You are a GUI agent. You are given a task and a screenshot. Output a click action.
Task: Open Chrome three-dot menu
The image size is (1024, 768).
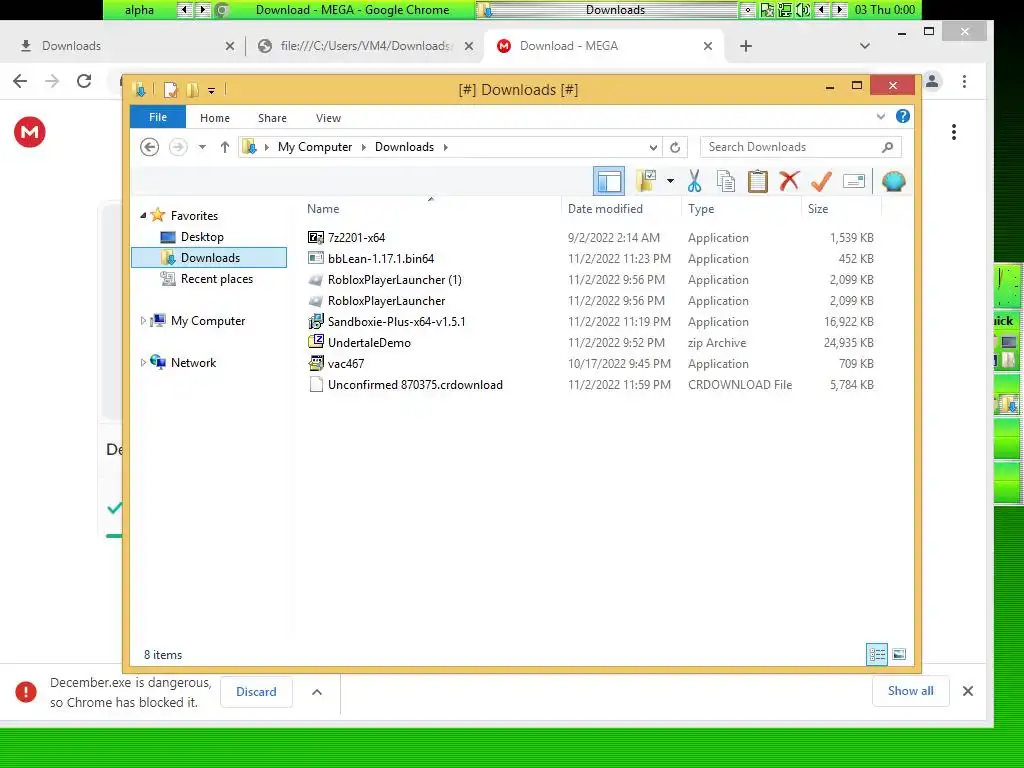click(x=964, y=81)
